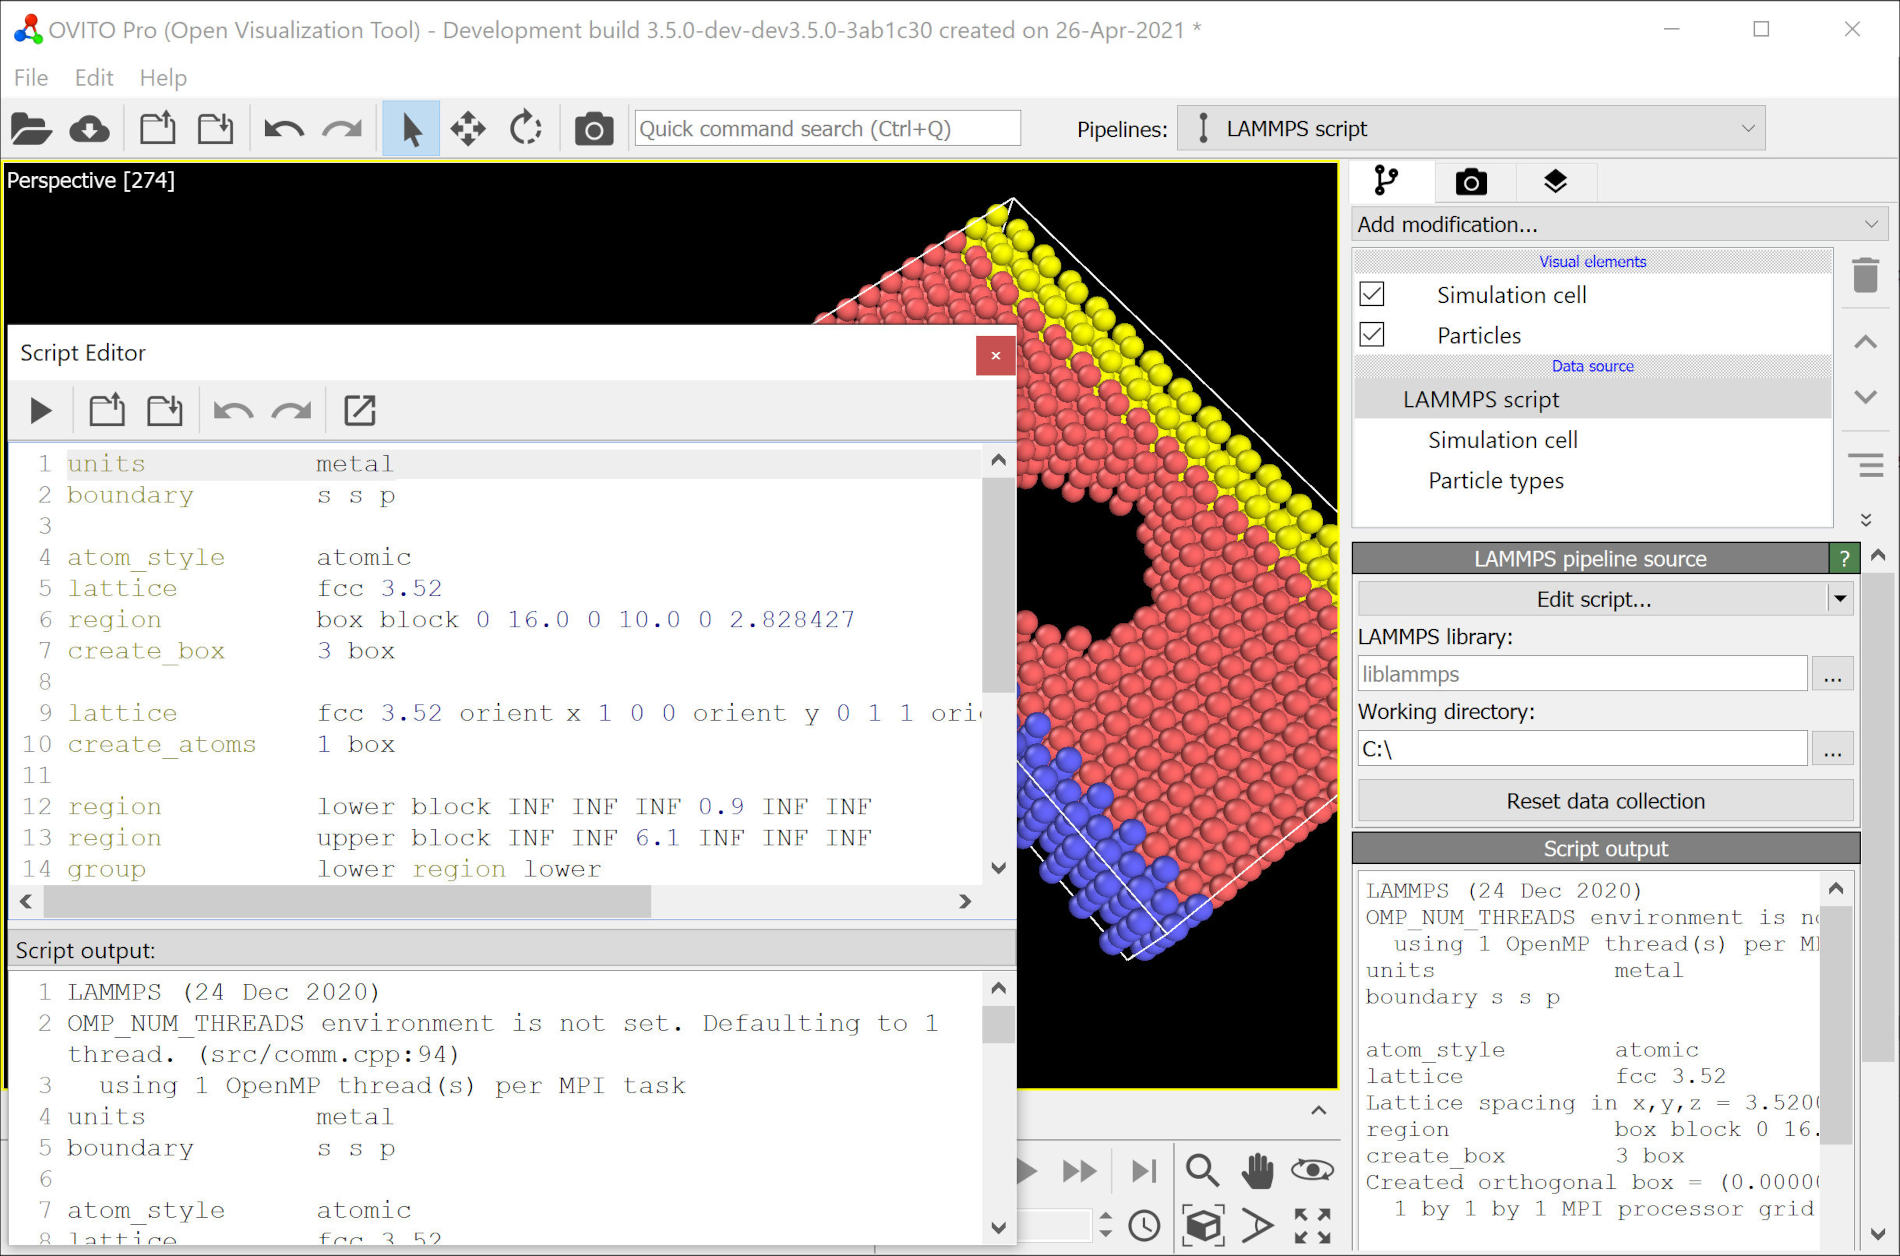The height and width of the screenshot is (1256, 1900).
Task: Click the script editor horizontal scrollbar
Action: click(x=346, y=901)
